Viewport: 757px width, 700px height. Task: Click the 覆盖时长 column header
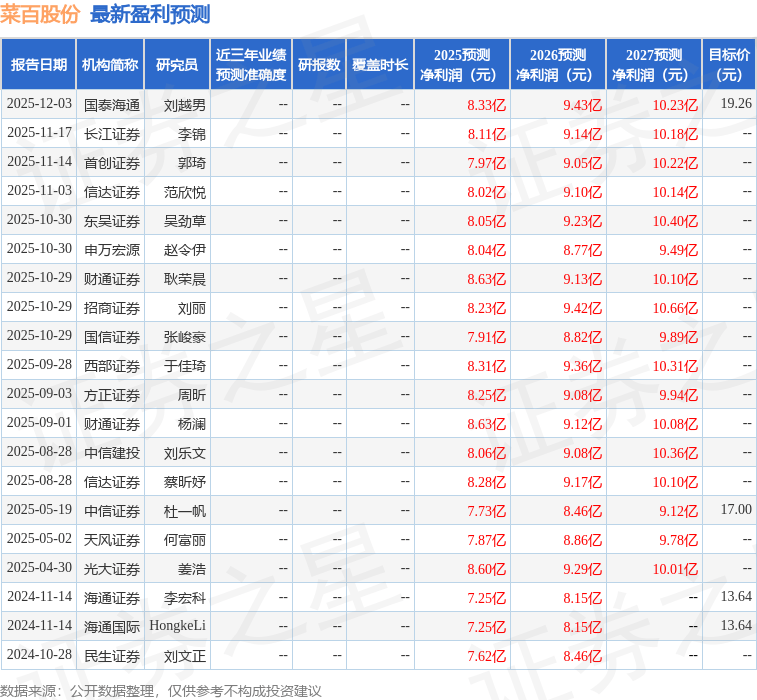(x=380, y=65)
